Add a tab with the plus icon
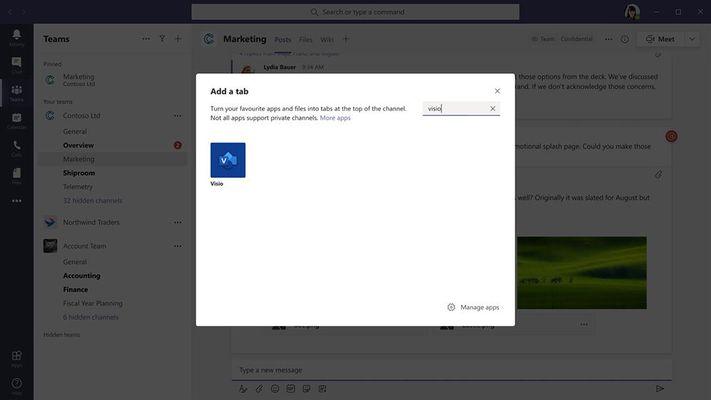This screenshot has width=711, height=400. tap(346, 39)
